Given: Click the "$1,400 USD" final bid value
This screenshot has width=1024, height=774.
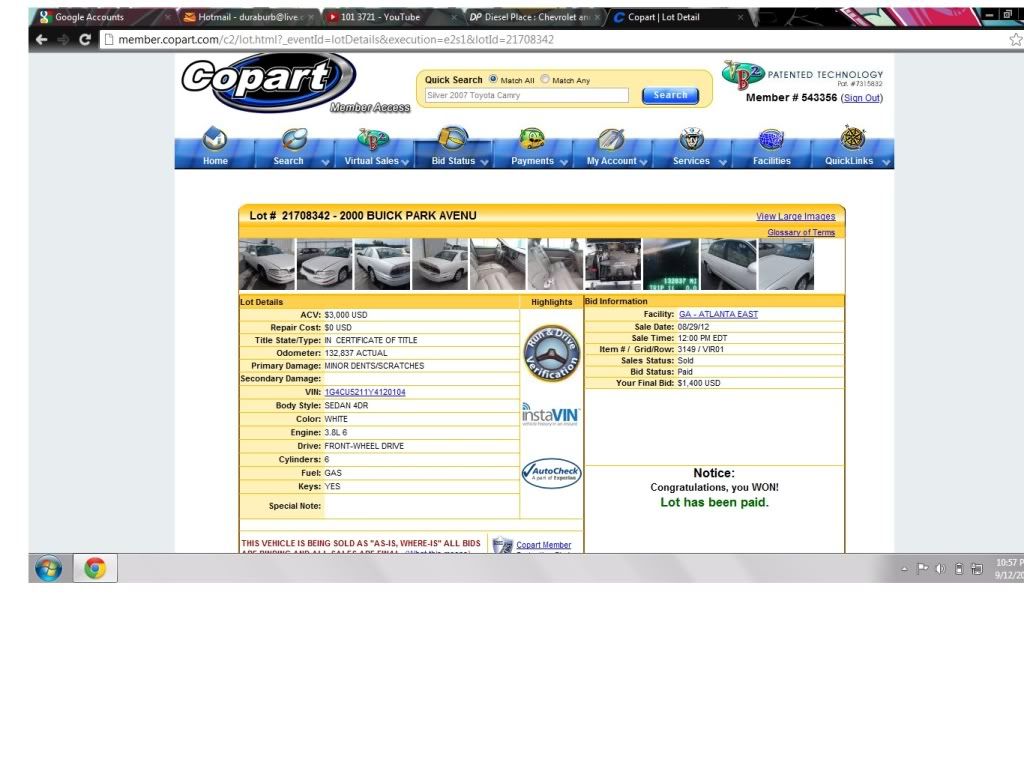Looking at the screenshot, I should pos(699,383).
